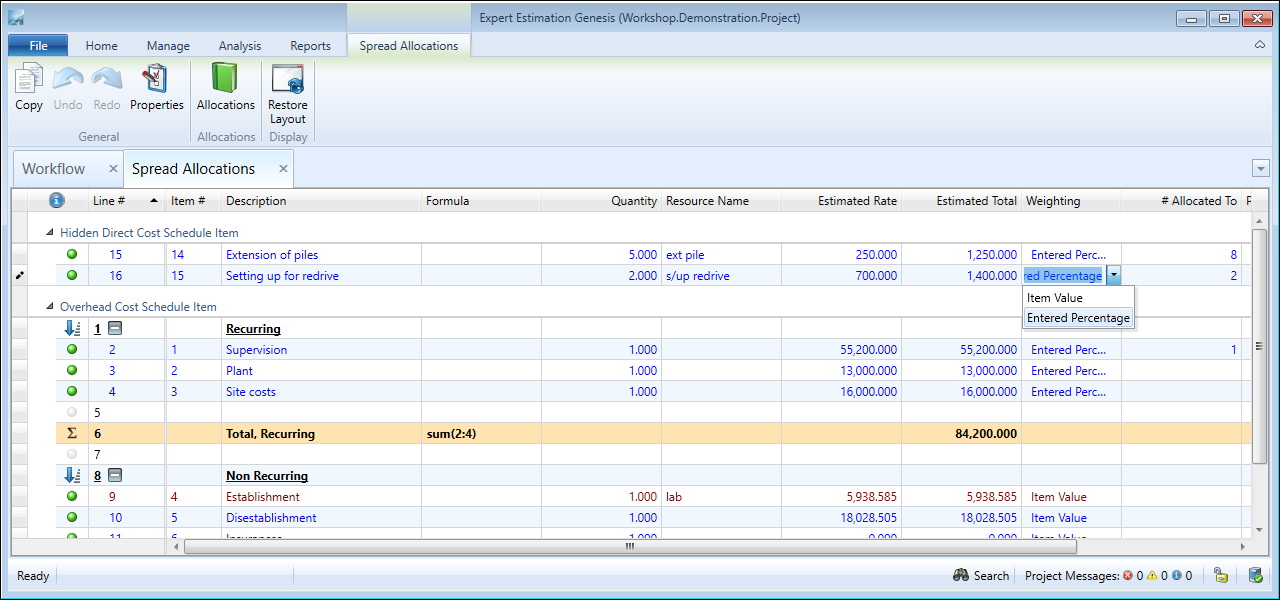Collapse the Overhead Cost Schedule Item group
1280x600 pixels.
point(51,307)
